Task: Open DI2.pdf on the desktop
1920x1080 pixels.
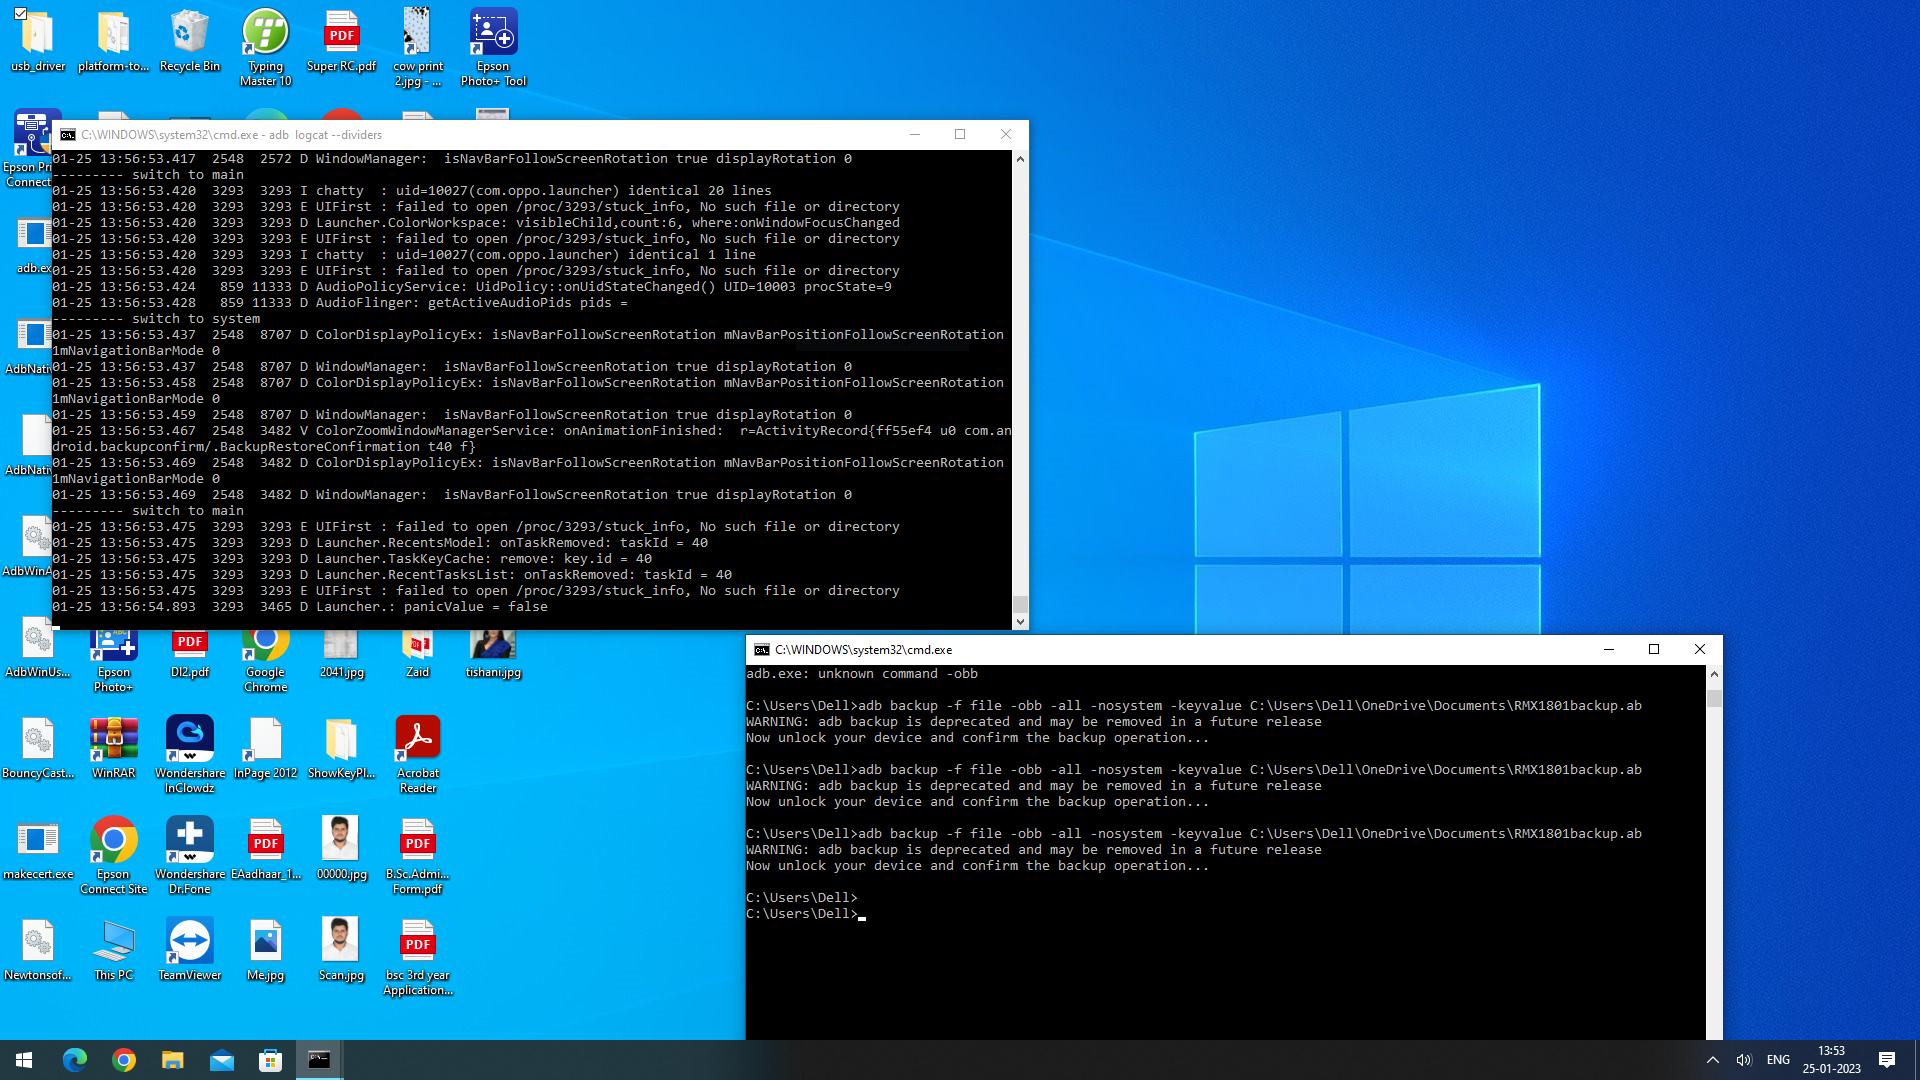Action: pyautogui.click(x=189, y=655)
